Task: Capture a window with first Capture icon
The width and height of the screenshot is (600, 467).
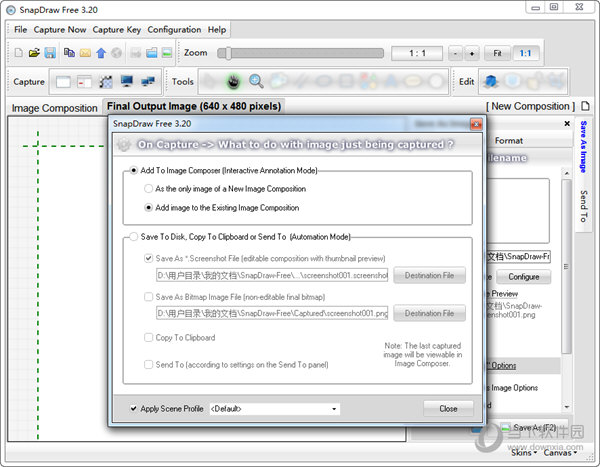Action: [x=63, y=82]
